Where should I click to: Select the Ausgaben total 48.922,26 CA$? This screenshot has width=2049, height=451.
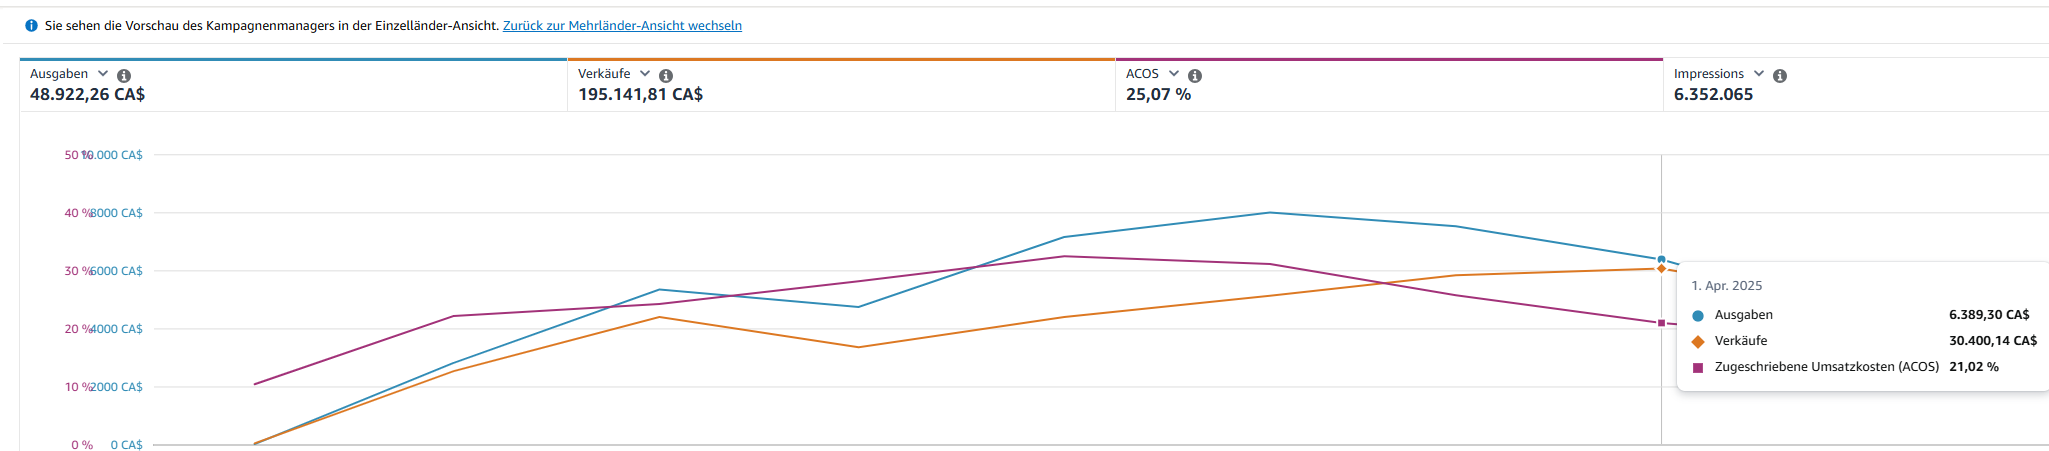(x=88, y=95)
